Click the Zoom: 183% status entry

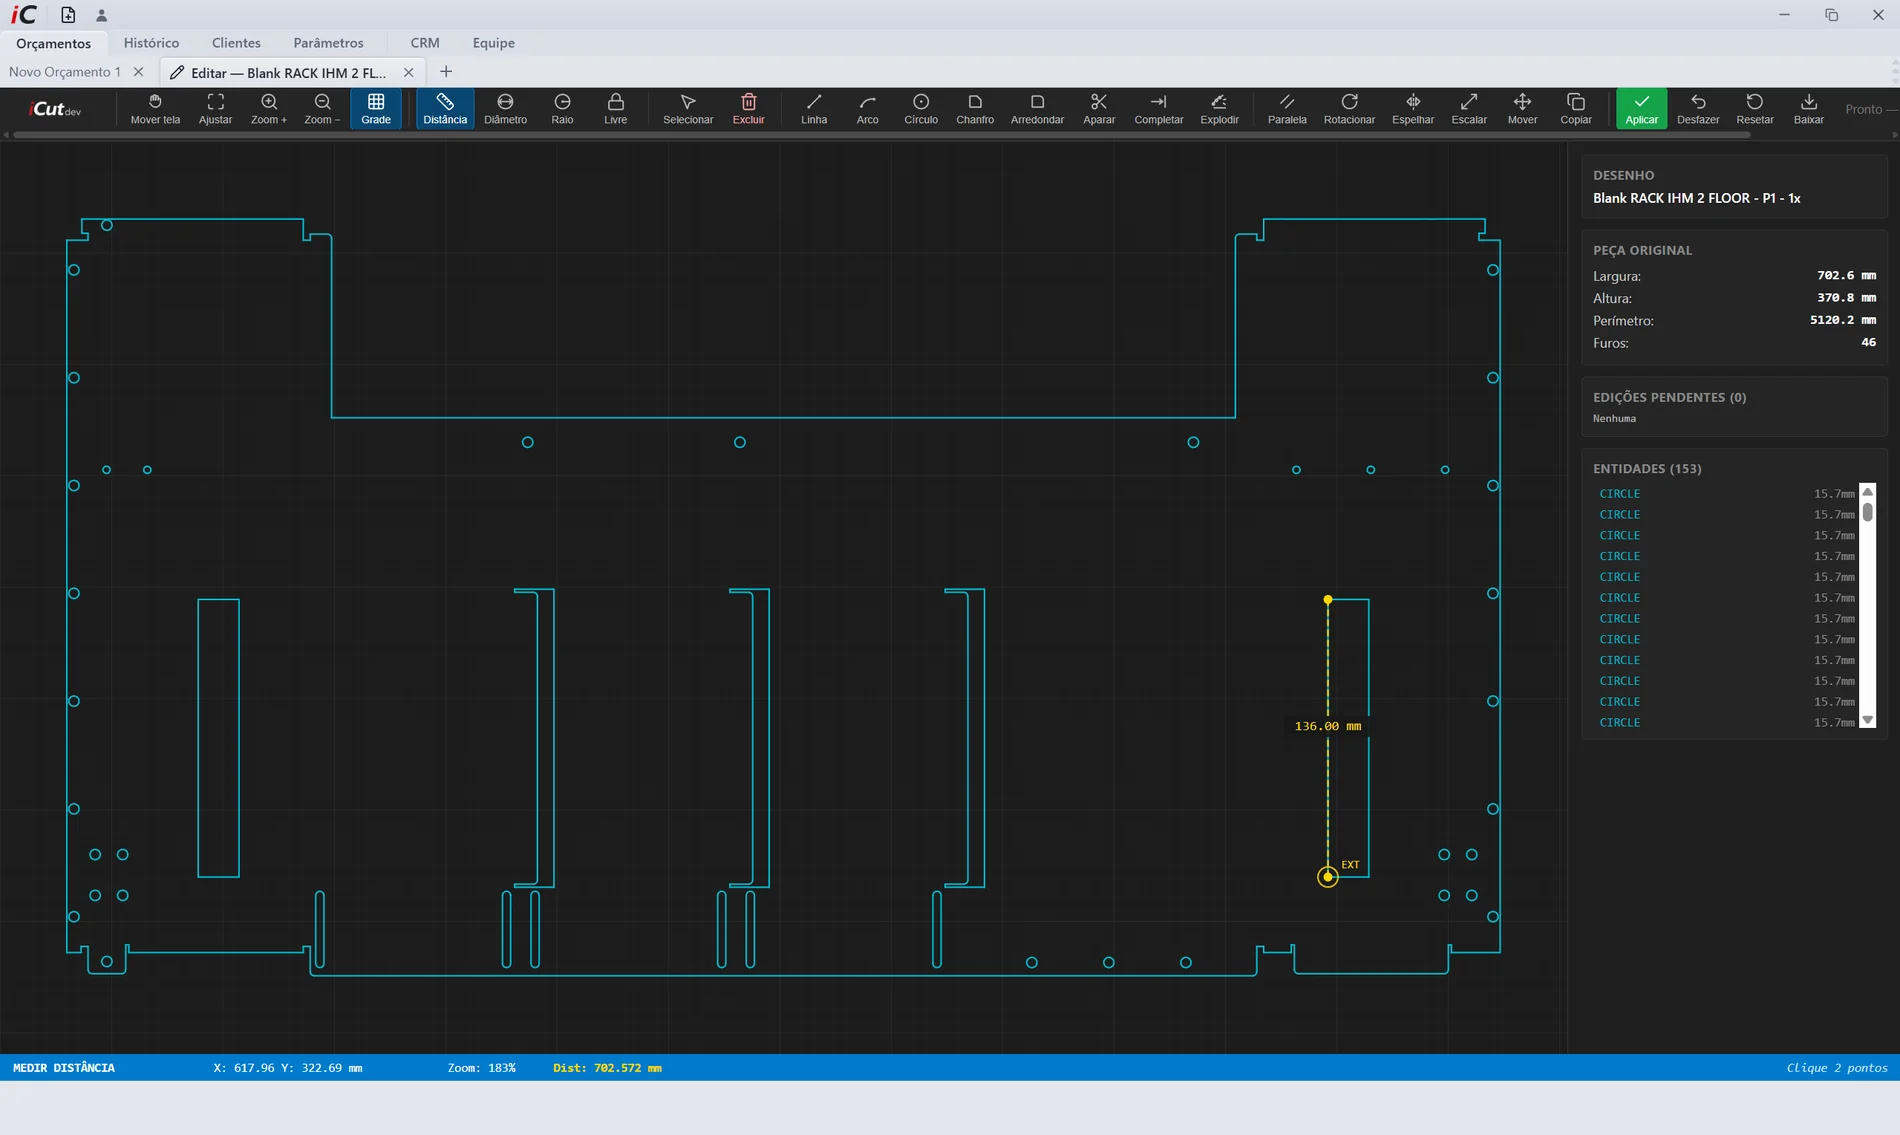481,1068
